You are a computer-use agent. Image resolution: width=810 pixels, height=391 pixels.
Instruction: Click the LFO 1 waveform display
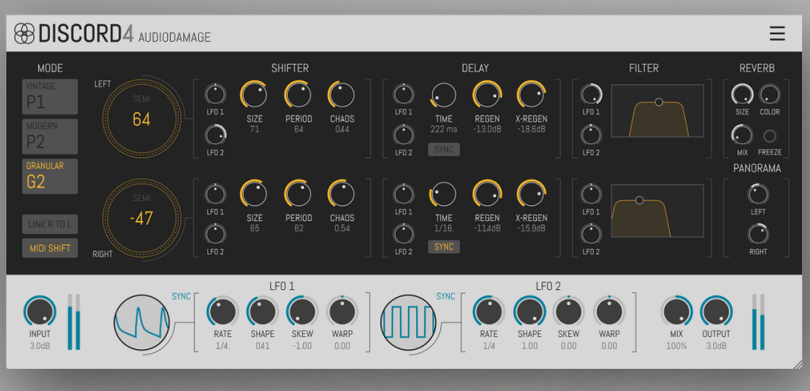pyautogui.click(x=142, y=322)
